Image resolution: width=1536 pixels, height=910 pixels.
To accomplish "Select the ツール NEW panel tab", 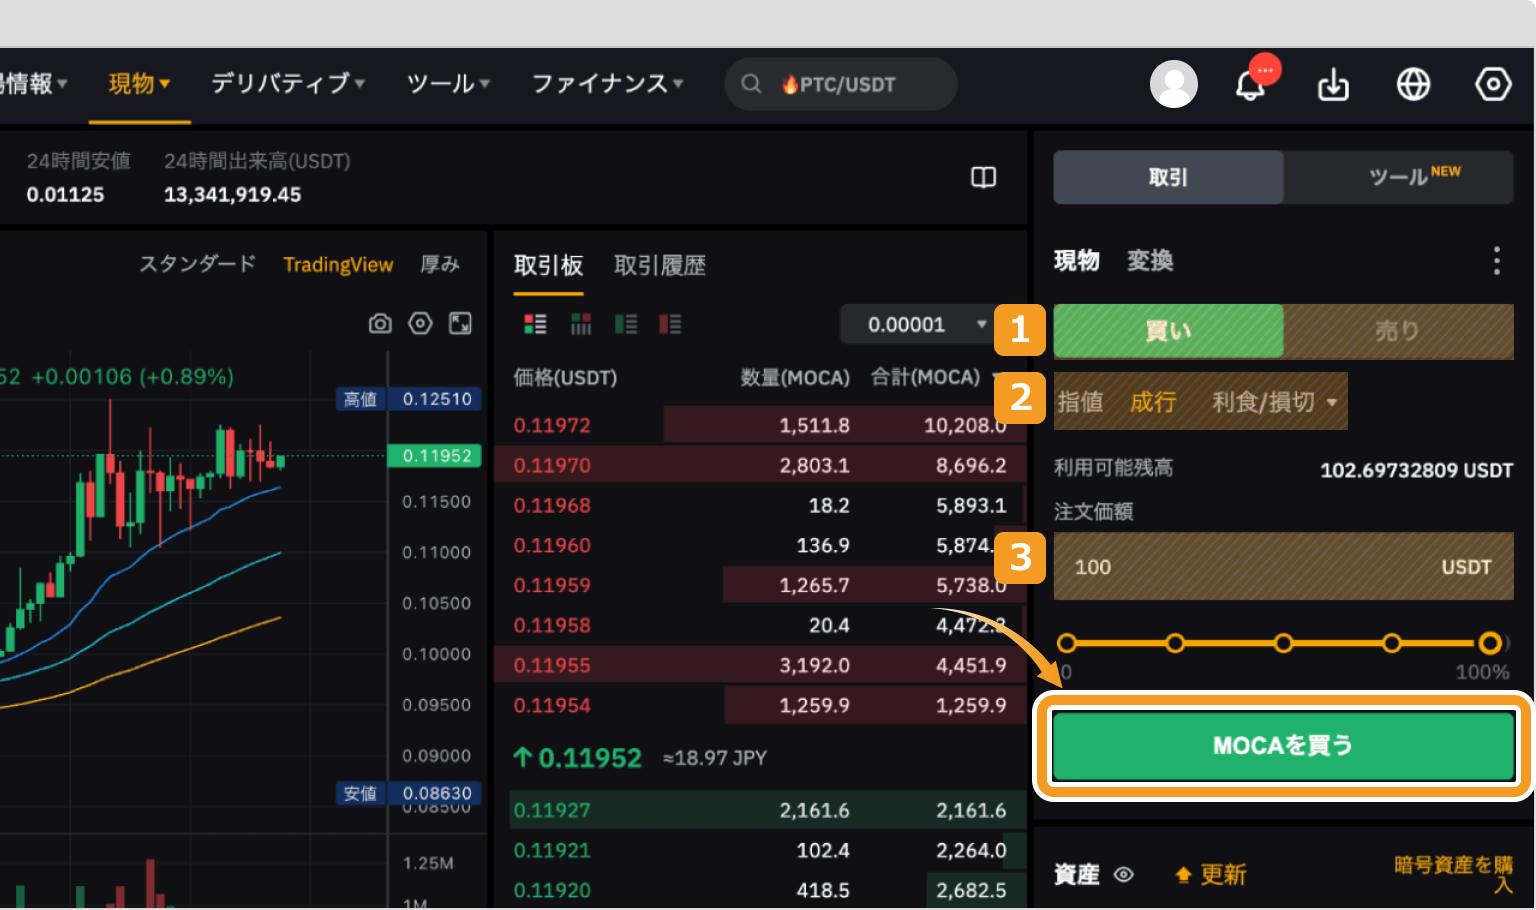I will tap(1398, 177).
